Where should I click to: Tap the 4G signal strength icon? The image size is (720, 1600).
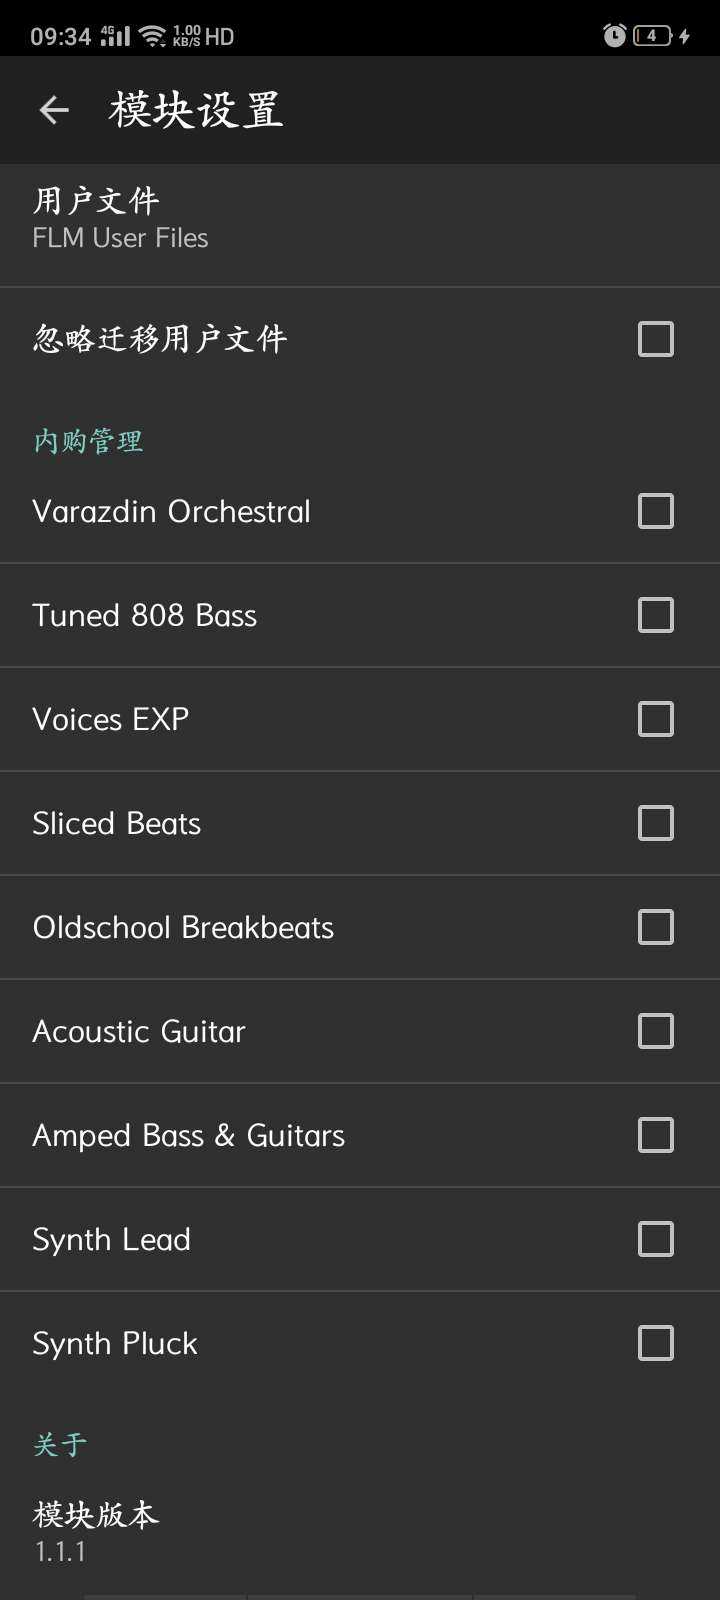pos(115,36)
